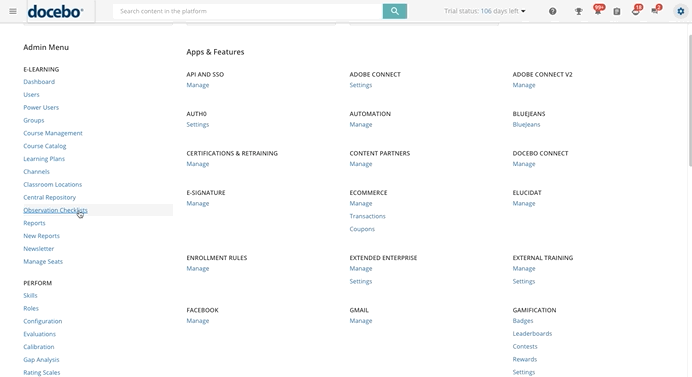
Task: Open Calibration link
Action: [39, 347]
